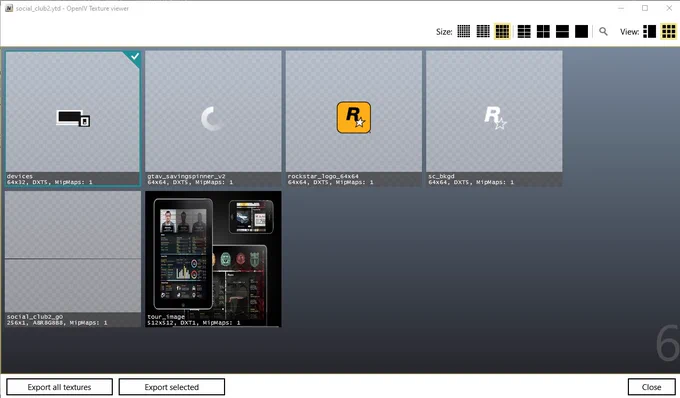Select the two-by-two grid size icon

pyautogui.click(x=543, y=31)
